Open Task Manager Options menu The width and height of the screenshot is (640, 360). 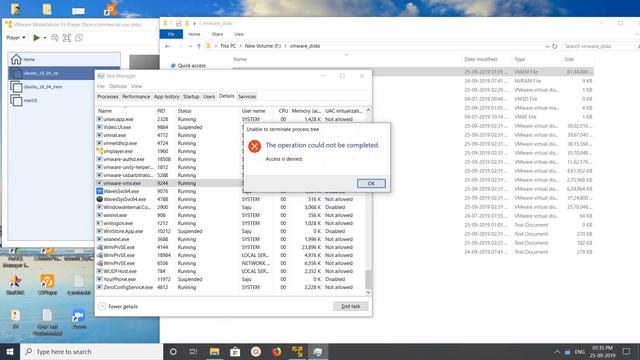pyautogui.click(x=118, y=86)
